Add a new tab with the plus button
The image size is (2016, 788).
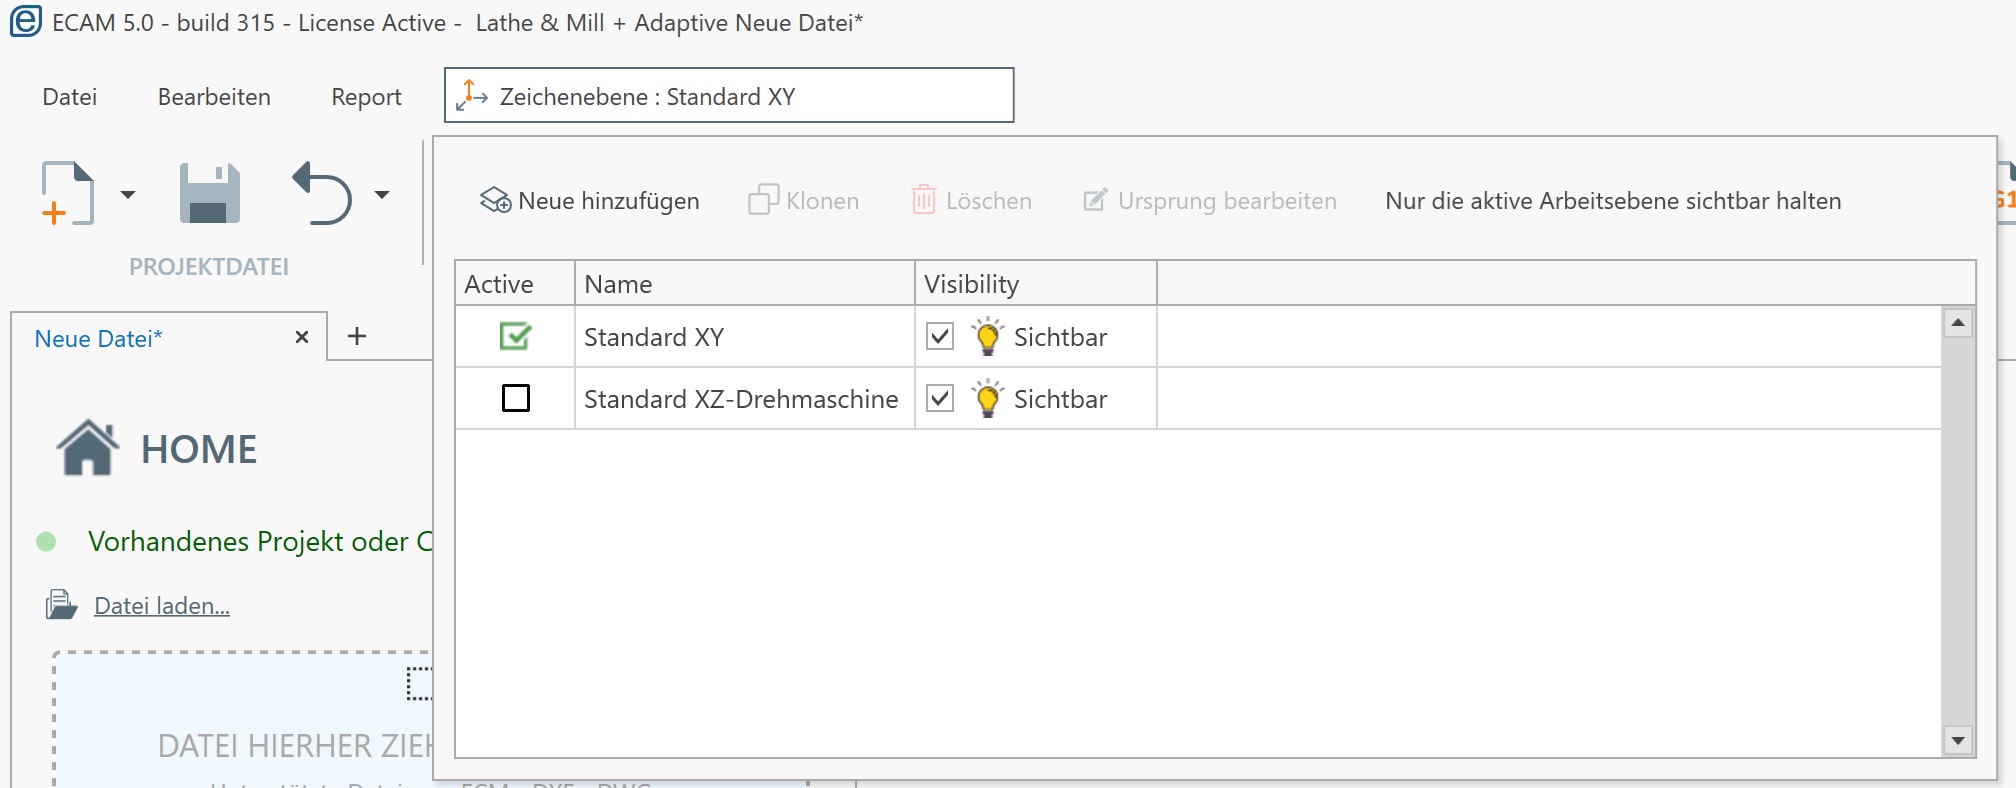click(x=357, y=336)
